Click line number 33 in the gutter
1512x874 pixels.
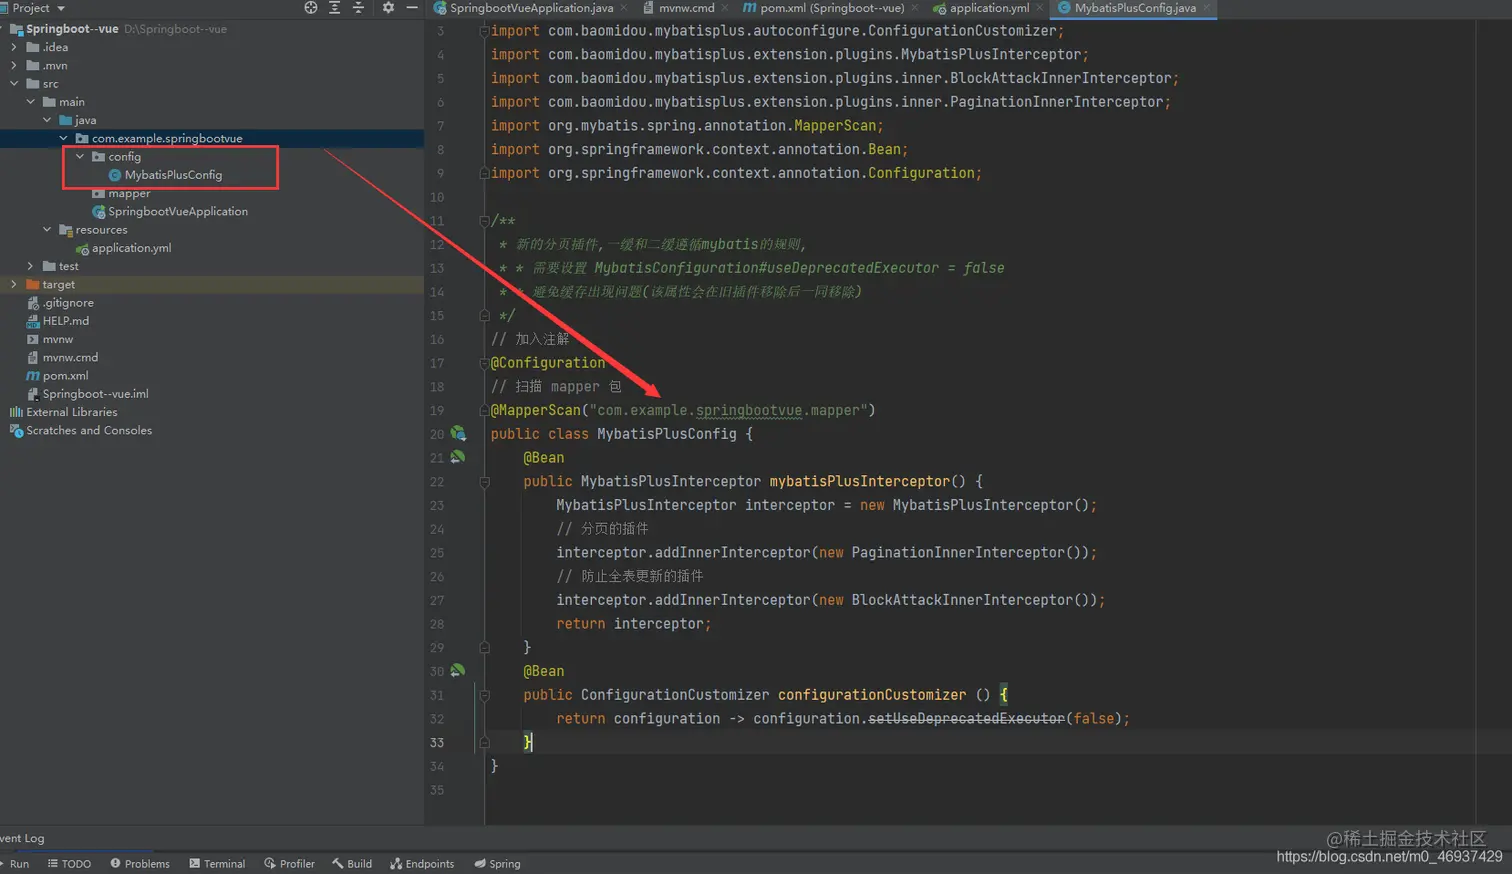[437, 742]
